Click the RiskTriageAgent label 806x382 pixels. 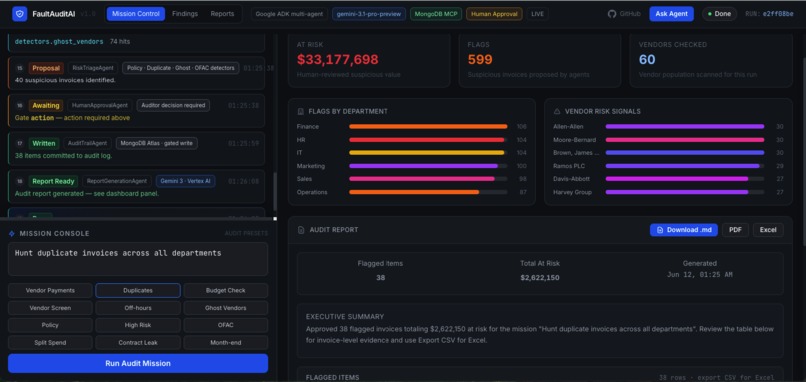[x=93, y=68]
